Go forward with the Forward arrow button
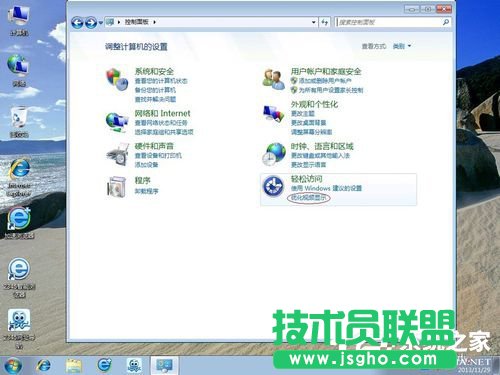This screenshot has height=375, width=500. (x=91, y=22)
